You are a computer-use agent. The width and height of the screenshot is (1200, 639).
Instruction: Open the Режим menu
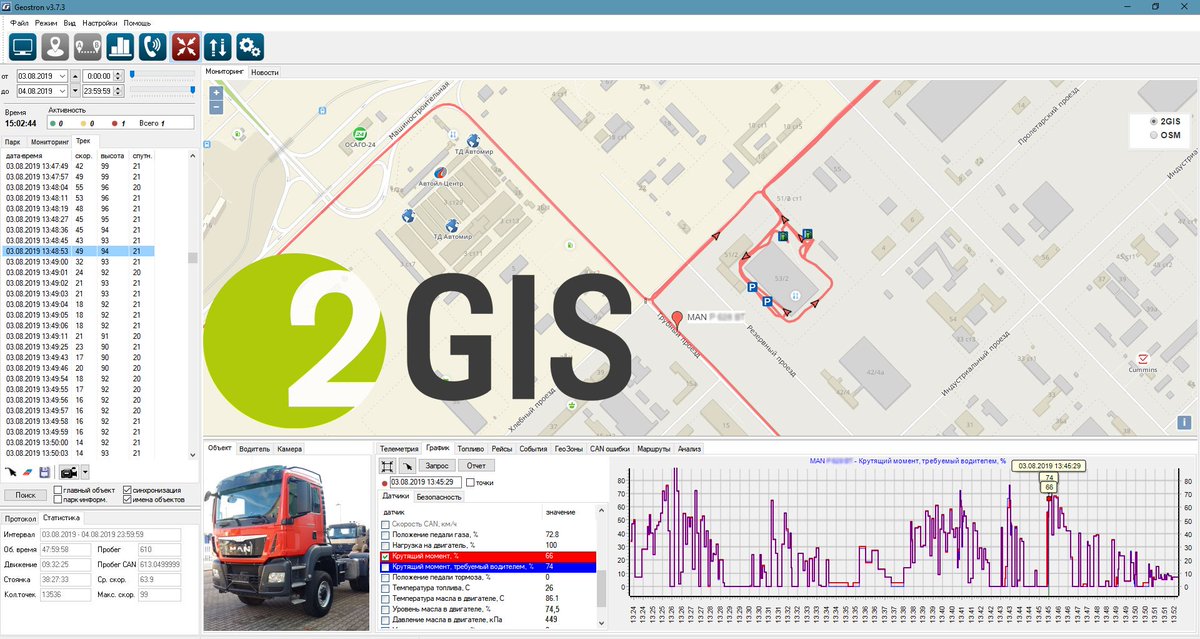pyautogui.click(x=45, y=22)
